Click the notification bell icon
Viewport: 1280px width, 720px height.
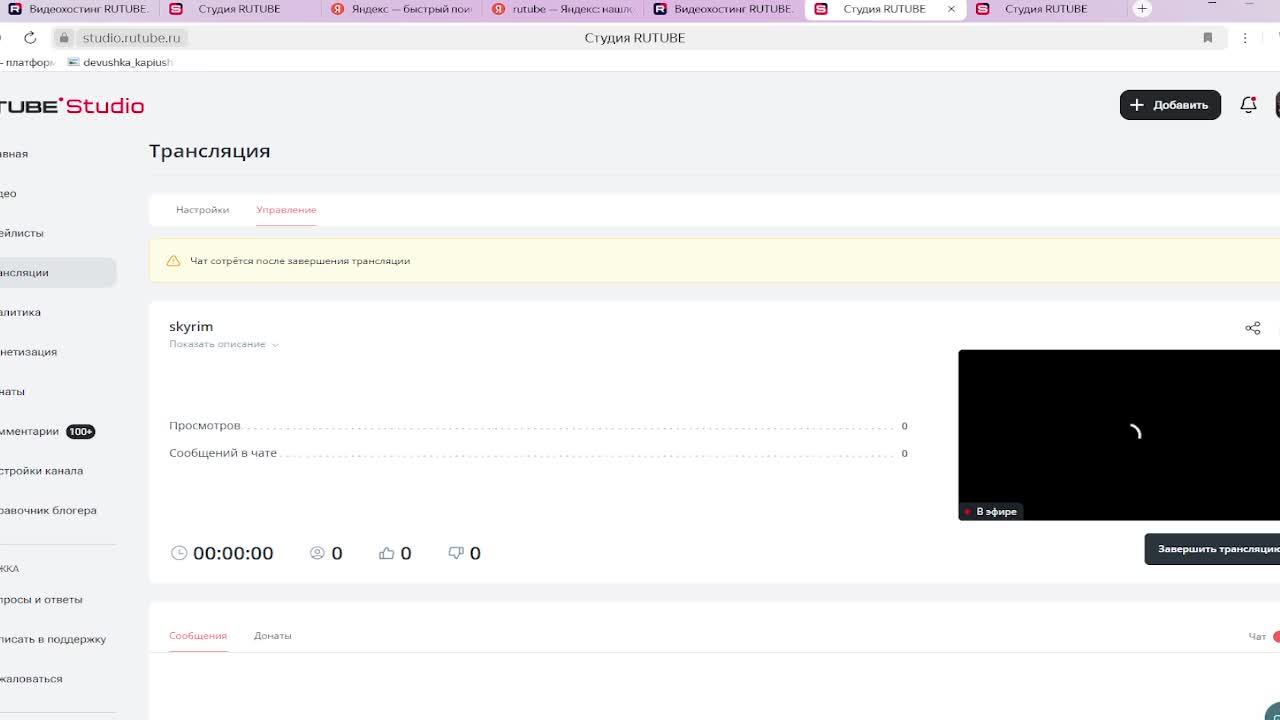click(x=1248, y=105)
